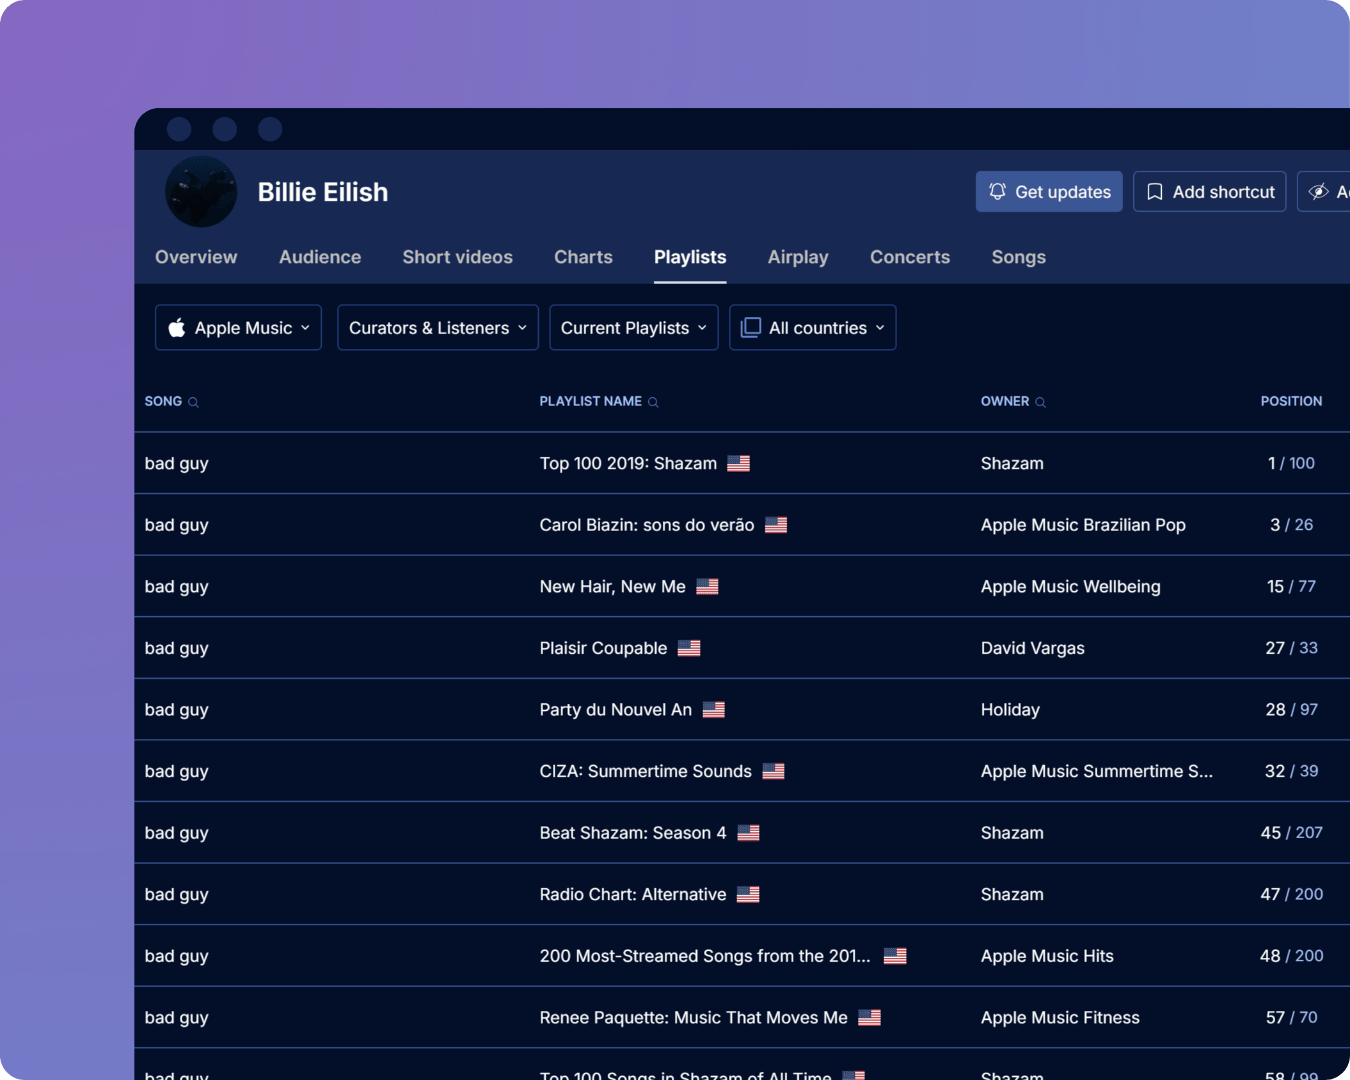Open the search icon beside OWNER header
The width and height of the screenshot is (1350, 1080).
[x=1039, y=402]
